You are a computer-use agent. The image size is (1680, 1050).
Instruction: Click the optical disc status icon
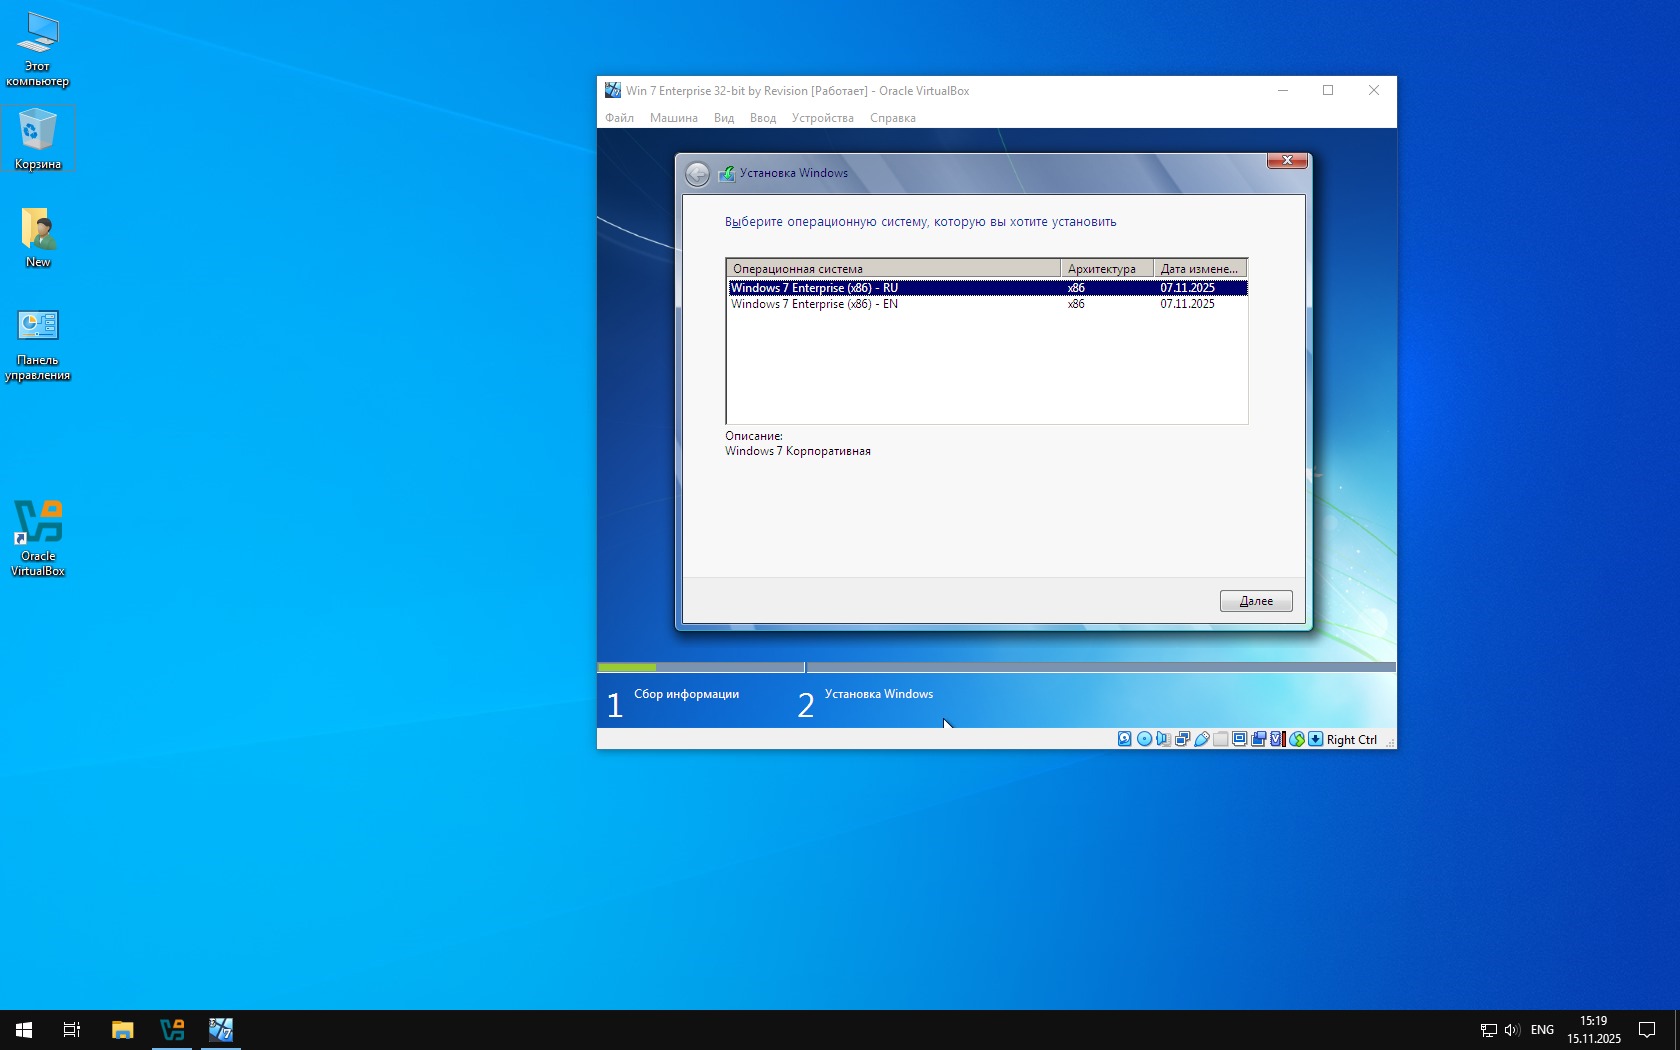pos(1144,739)
